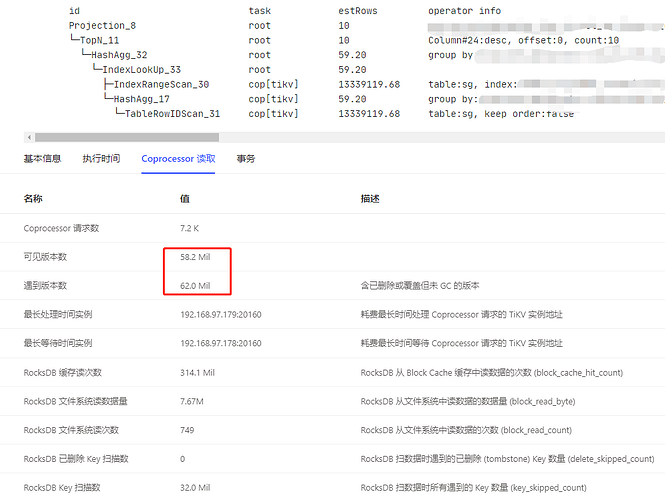Click the 最长等待时间实例 row label

coord(58,343)
